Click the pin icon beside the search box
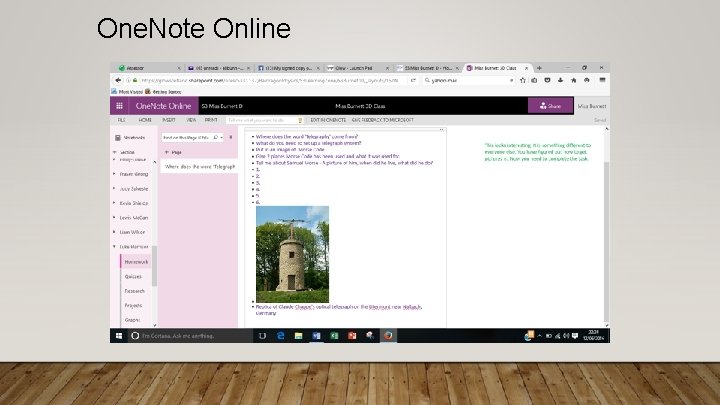This screenshot has height=405, width=720. click(231, 137)
